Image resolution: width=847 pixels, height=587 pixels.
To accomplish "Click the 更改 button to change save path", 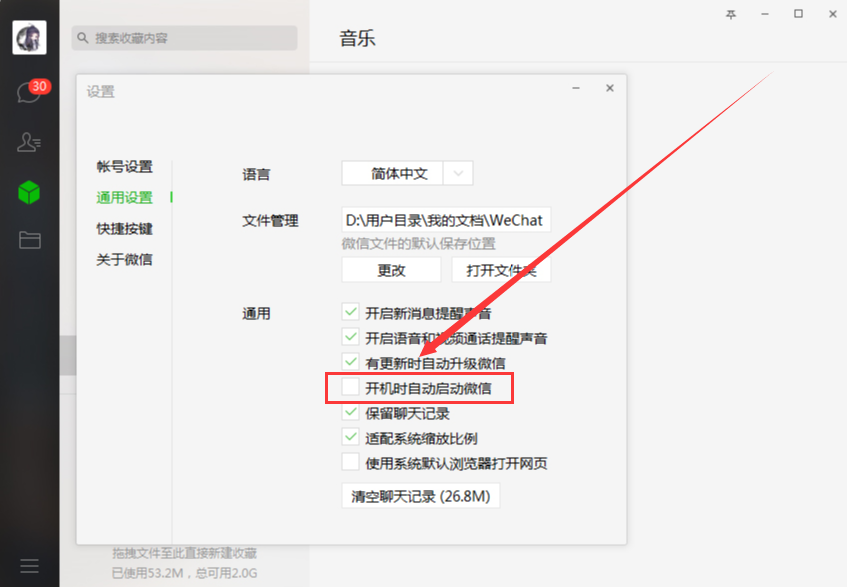I will [x=391, y=269].
